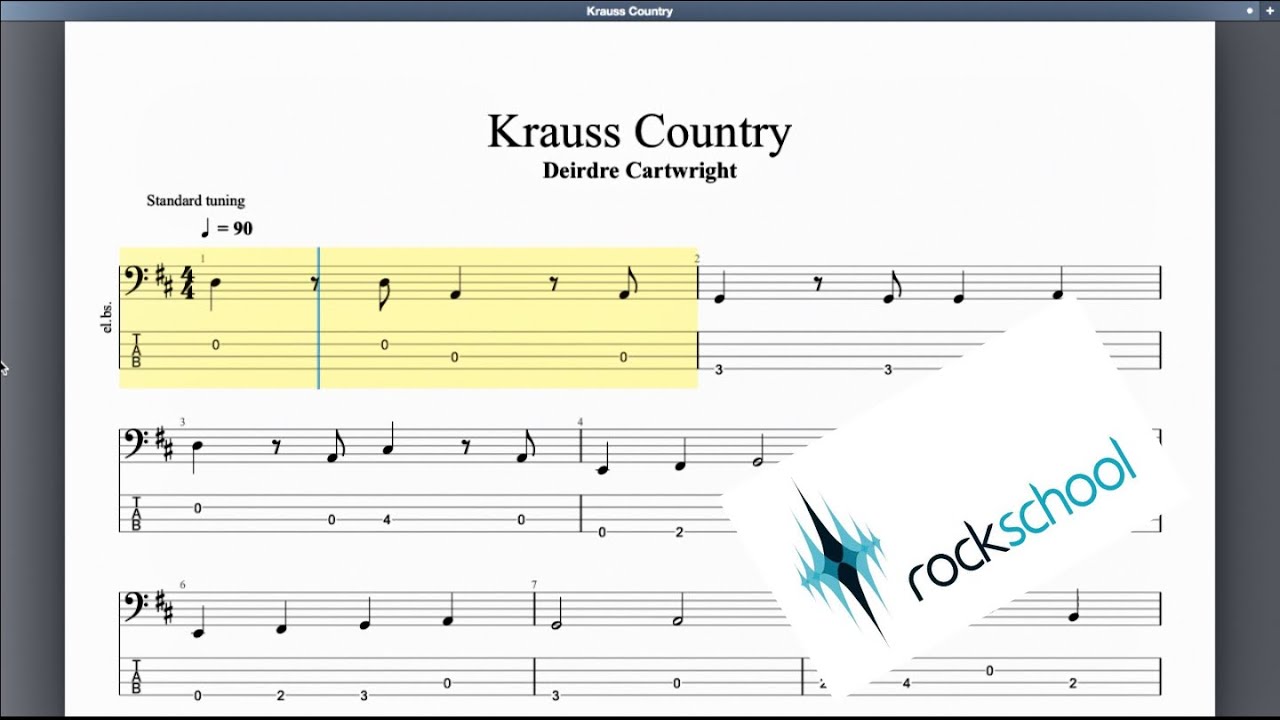Click the bar number 7 above the staff

click(x=534, y=585)
